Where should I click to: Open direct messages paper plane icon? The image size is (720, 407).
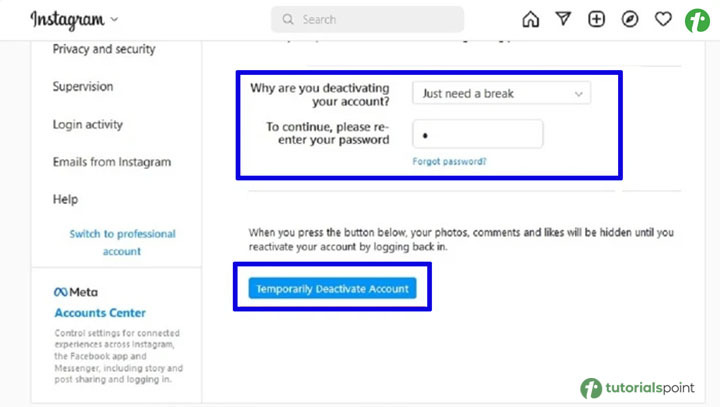(563, 19)
